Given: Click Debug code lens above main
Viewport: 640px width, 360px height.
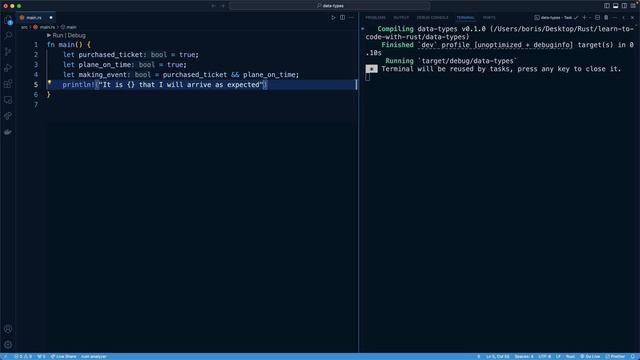Looking at the screenshot, I should pos(77,36).
